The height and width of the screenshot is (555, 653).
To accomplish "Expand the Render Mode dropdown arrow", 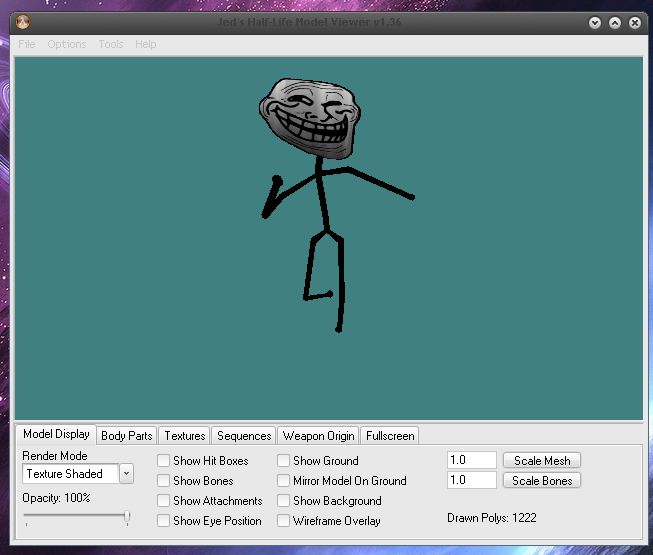I will coord(126,473).
